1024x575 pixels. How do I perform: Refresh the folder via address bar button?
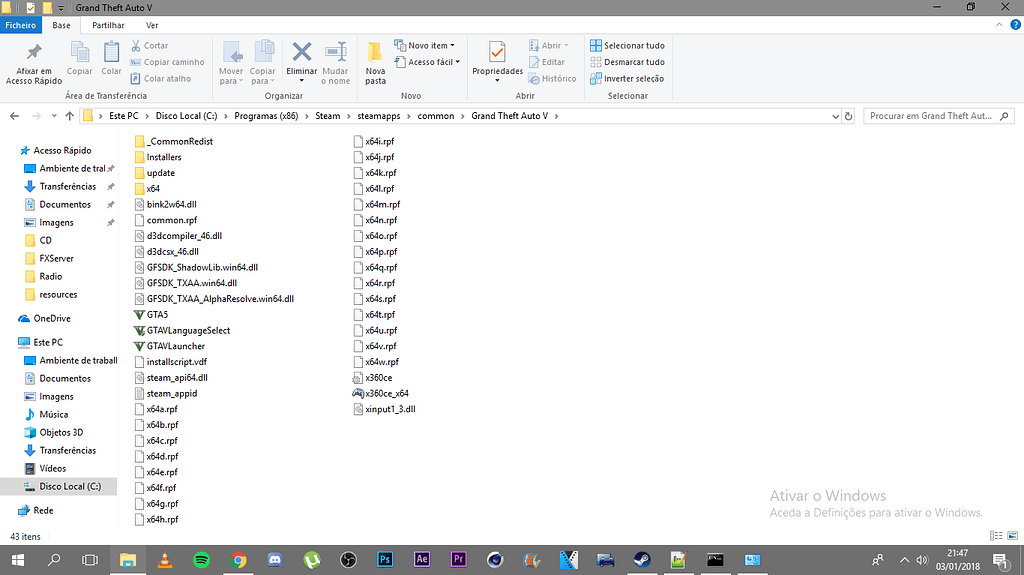pos(848,116)
